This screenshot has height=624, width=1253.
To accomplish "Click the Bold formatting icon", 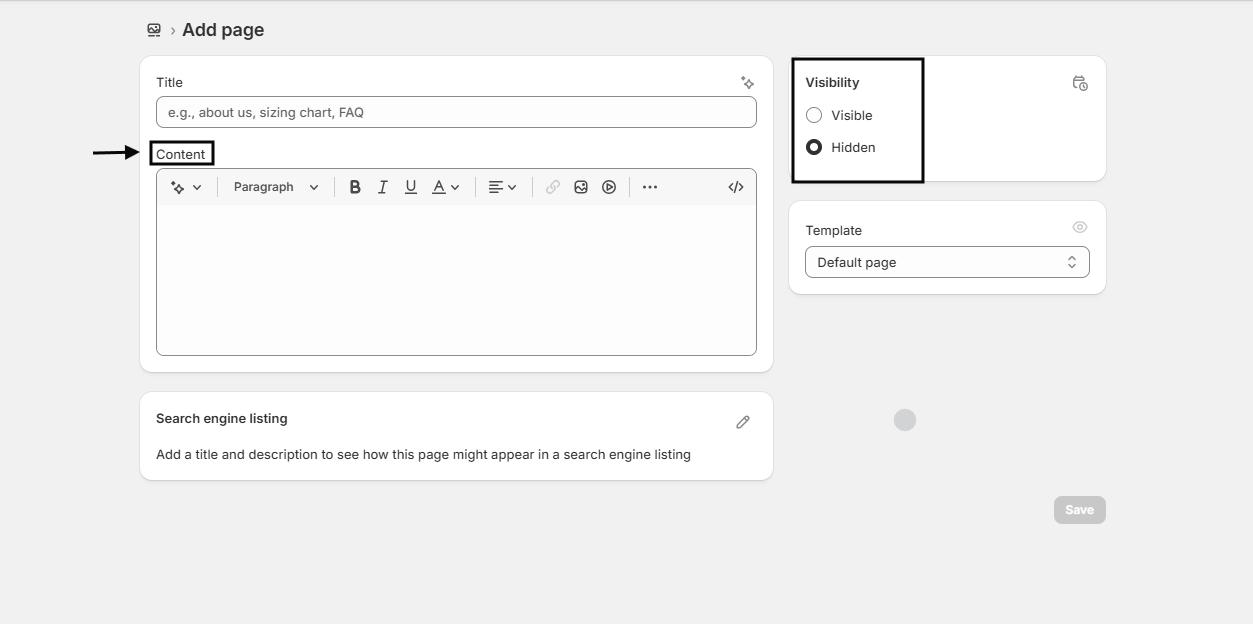I will pyautogui.click(x=355, y=187).
